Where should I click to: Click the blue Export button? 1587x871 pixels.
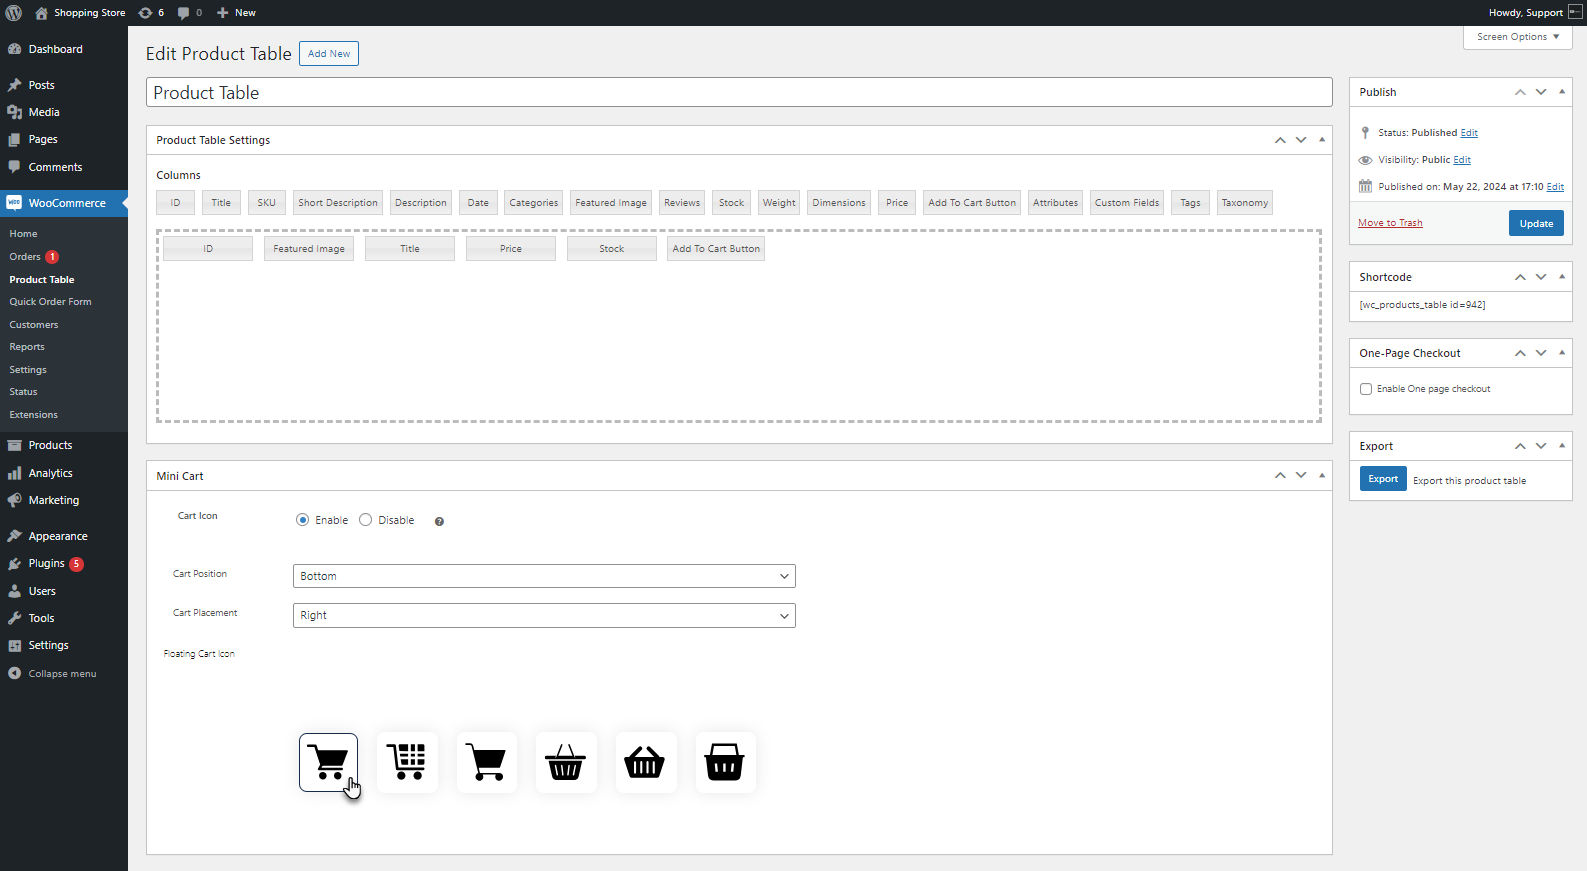tap(1383, 479)
